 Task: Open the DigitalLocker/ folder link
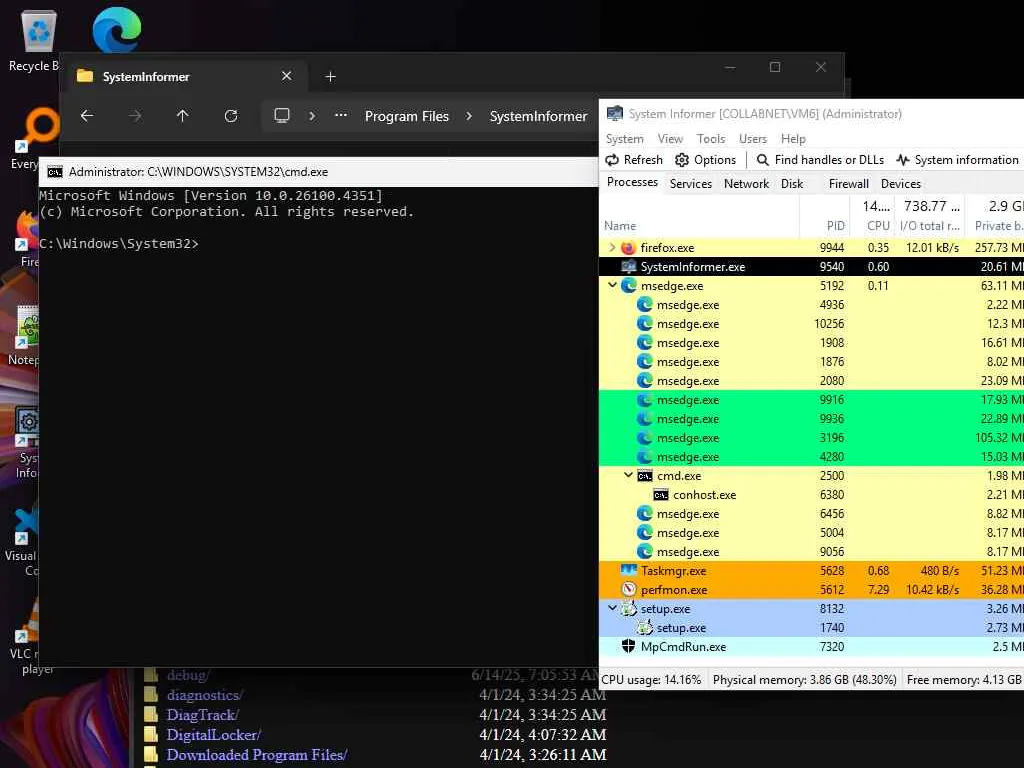point(214,735)
